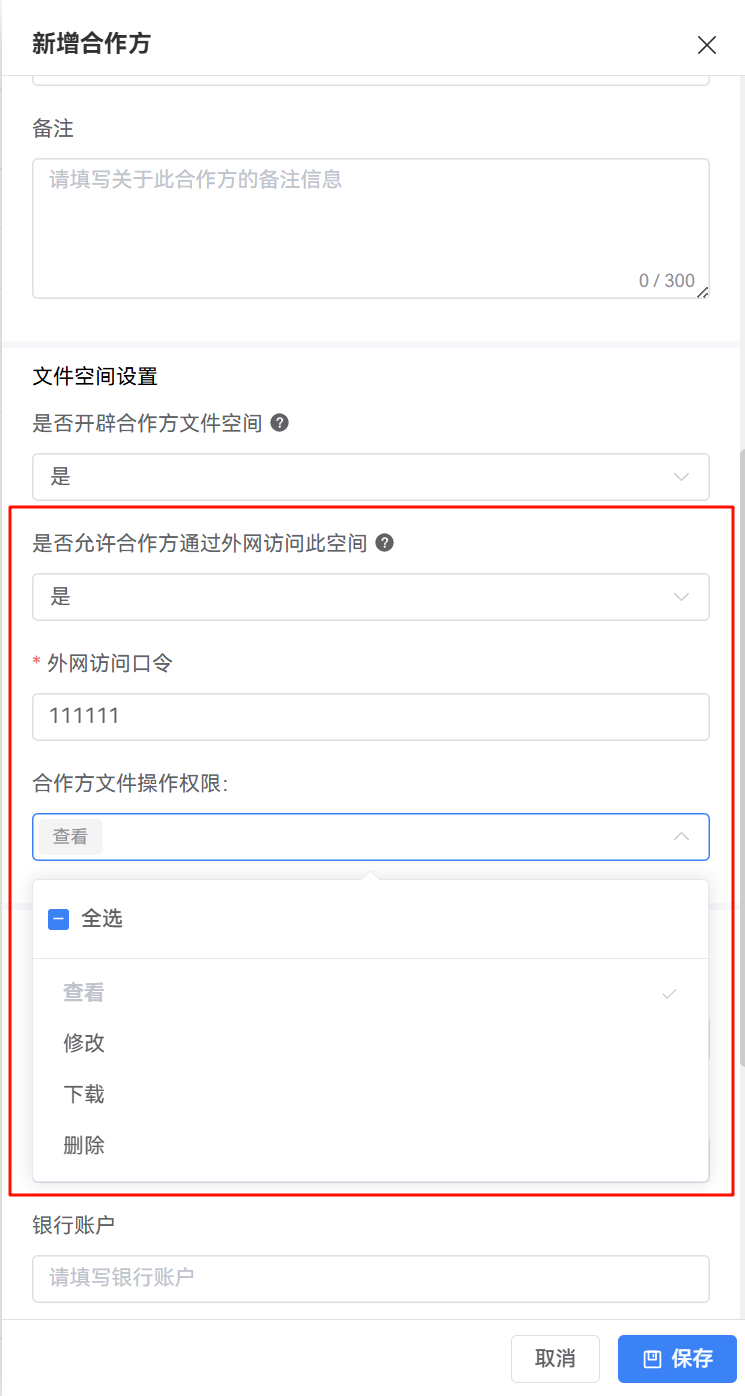
Task: Toggle the 全选 checkbox
Action: click(x=59, y=919)
